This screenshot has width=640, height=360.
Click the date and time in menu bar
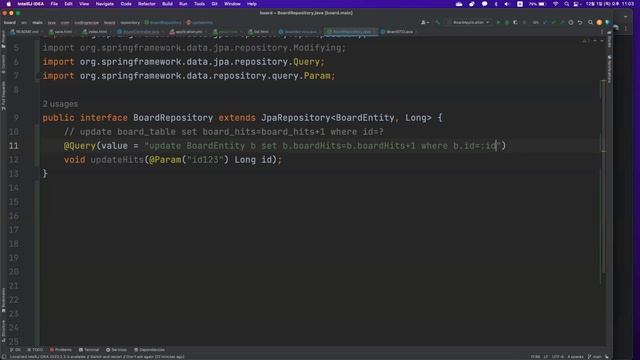610,4
